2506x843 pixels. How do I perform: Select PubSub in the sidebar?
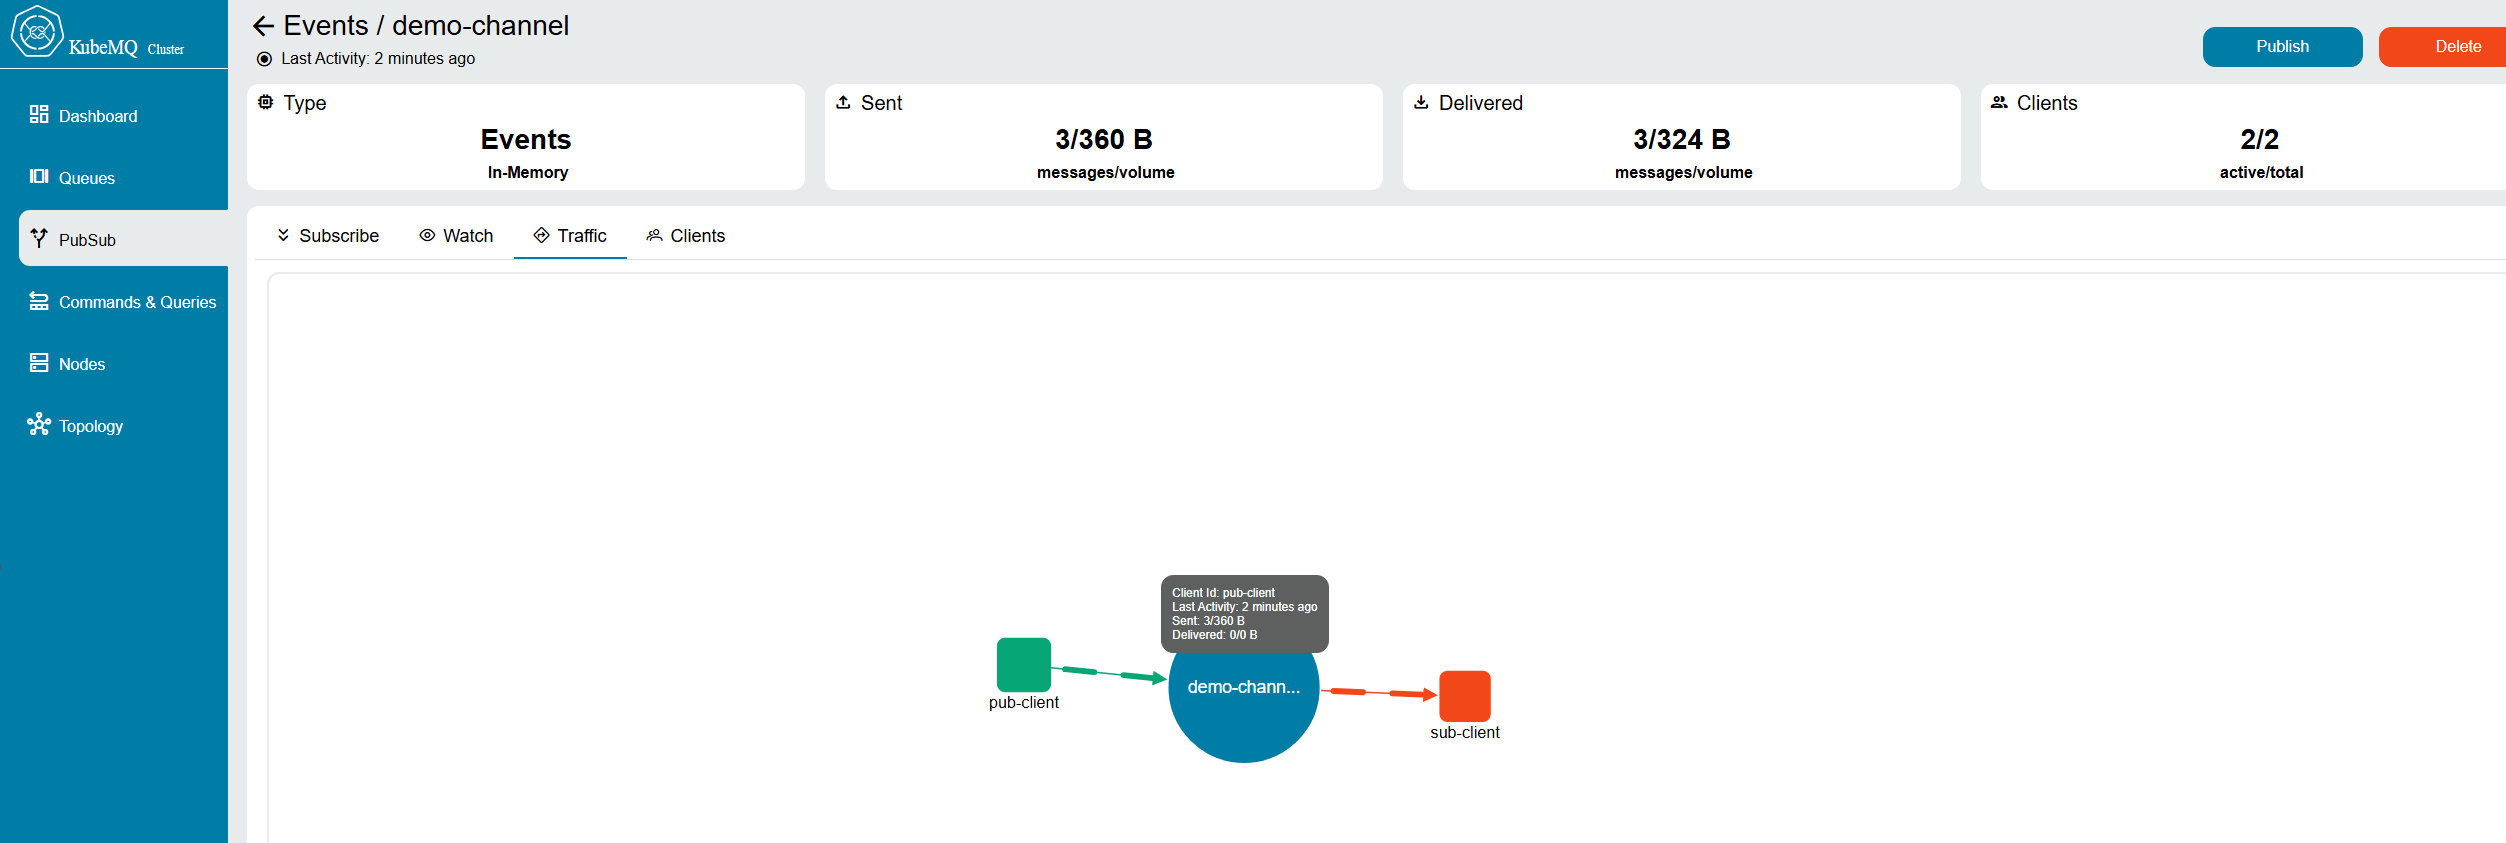87,240
